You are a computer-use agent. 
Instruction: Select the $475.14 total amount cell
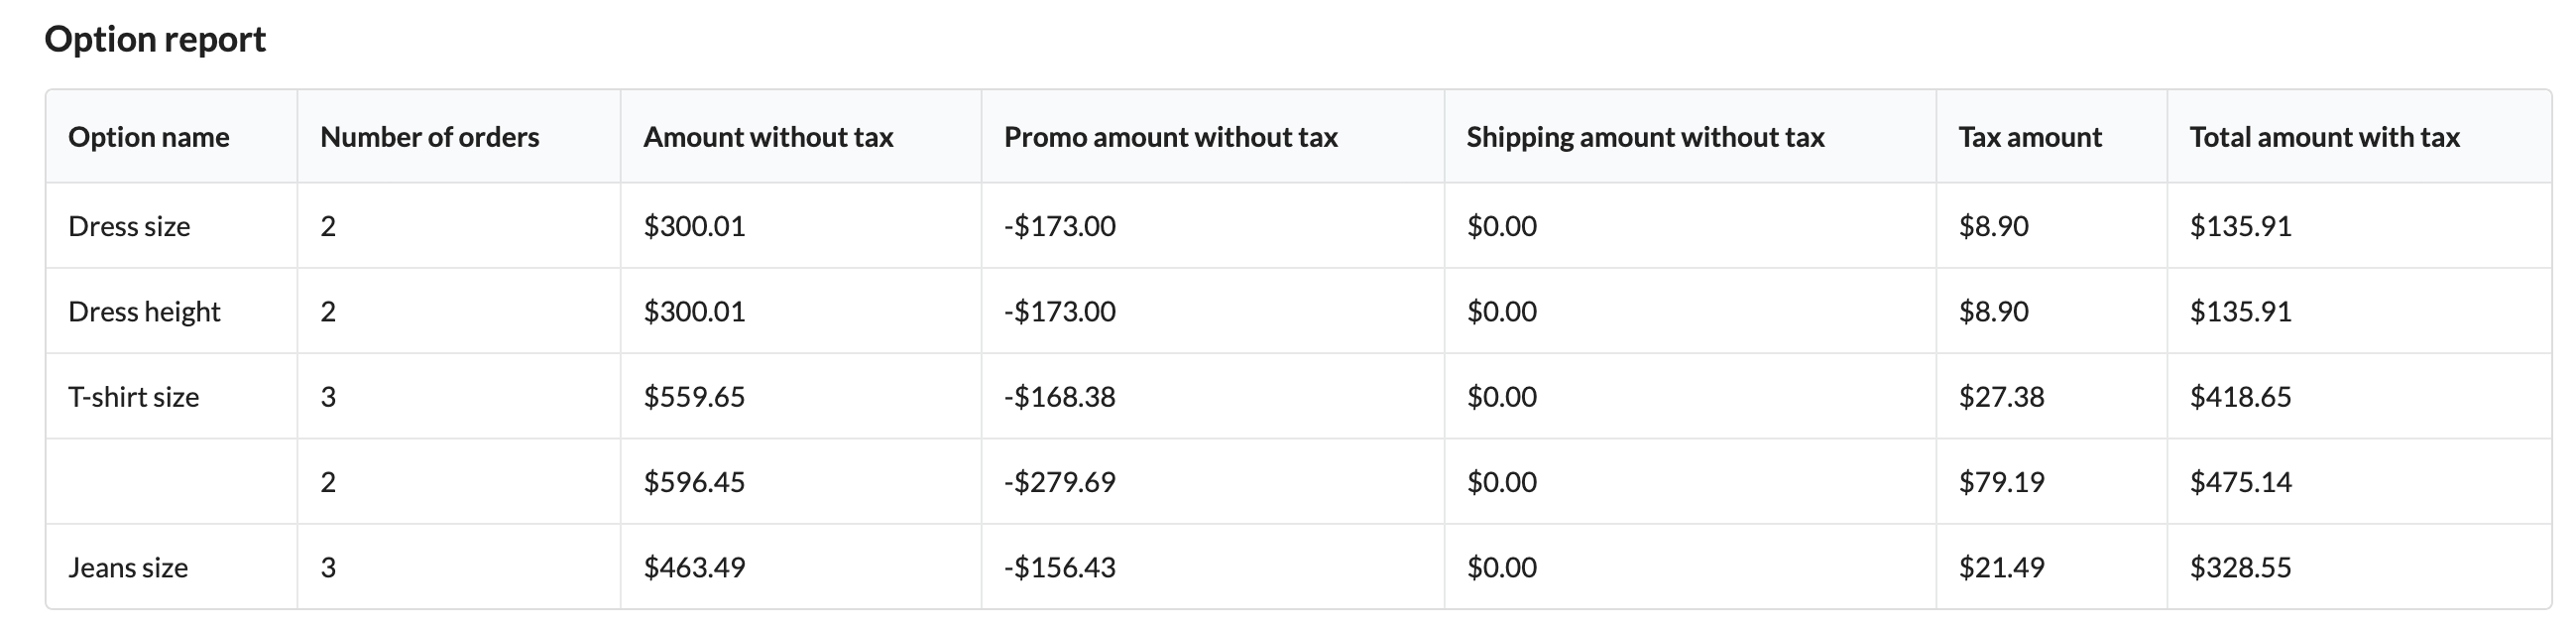pyautogui.click(x=2240, y=482)
